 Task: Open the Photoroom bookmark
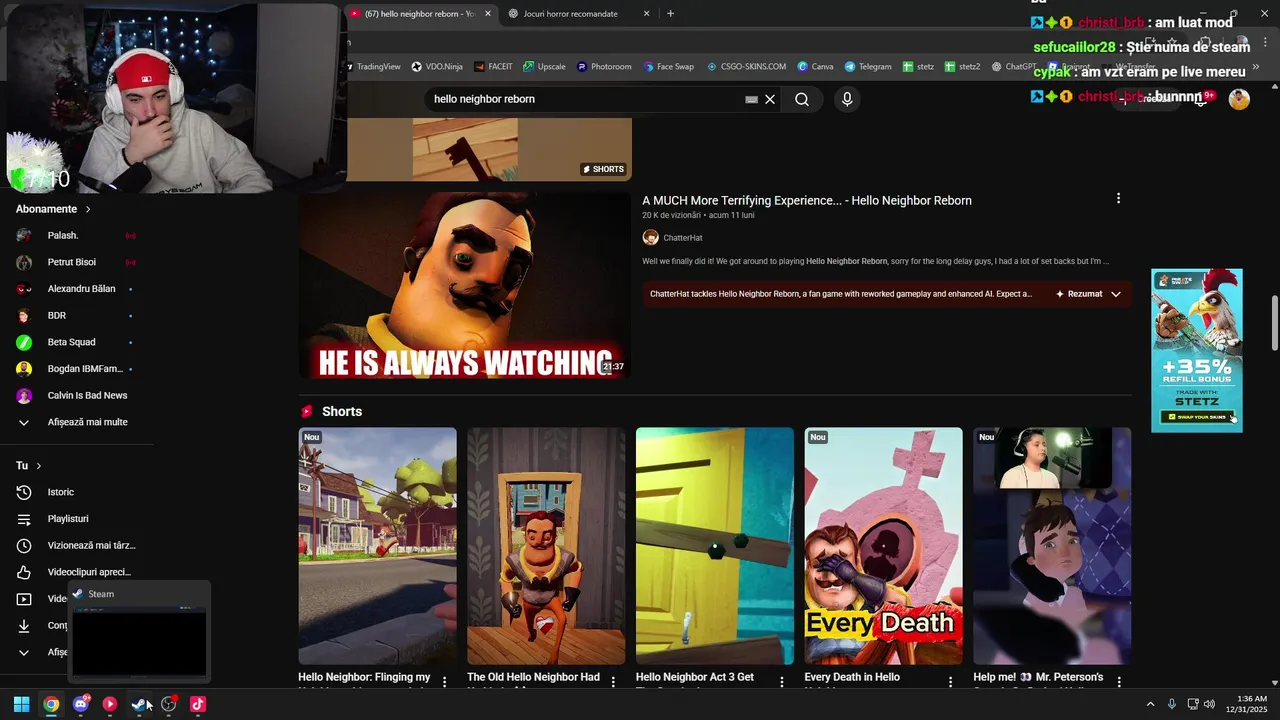pos(604,67)
